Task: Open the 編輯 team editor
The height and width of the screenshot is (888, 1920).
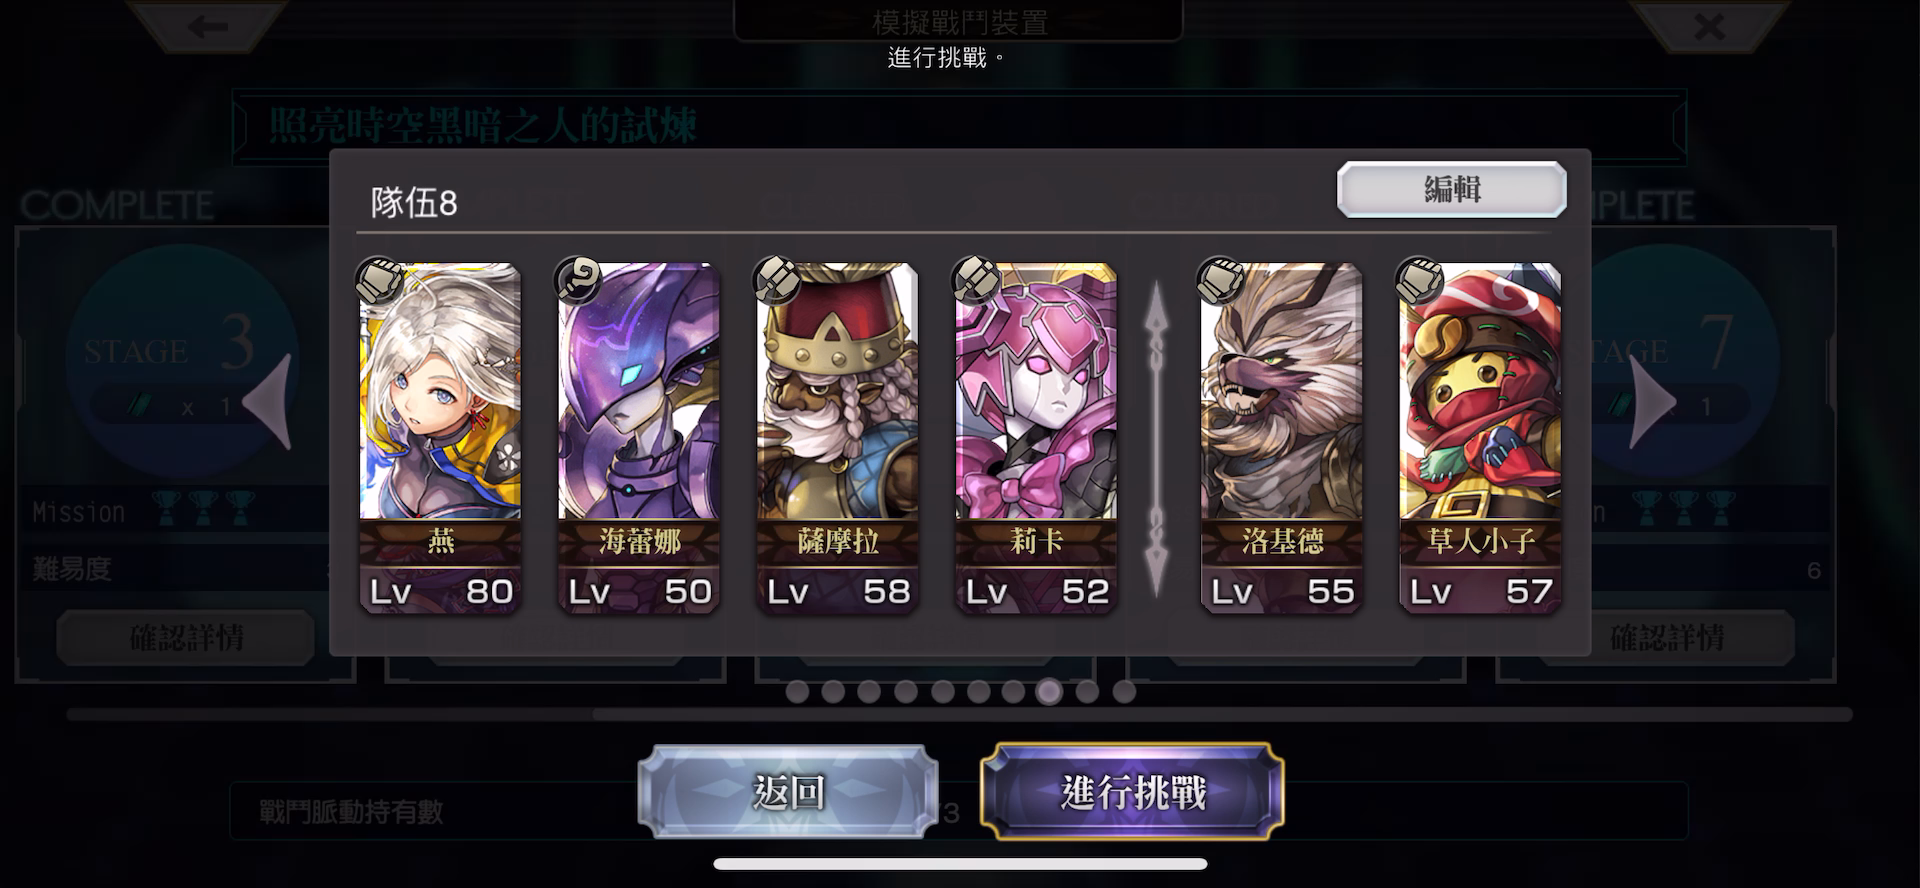Action: tap(1452, 189)
